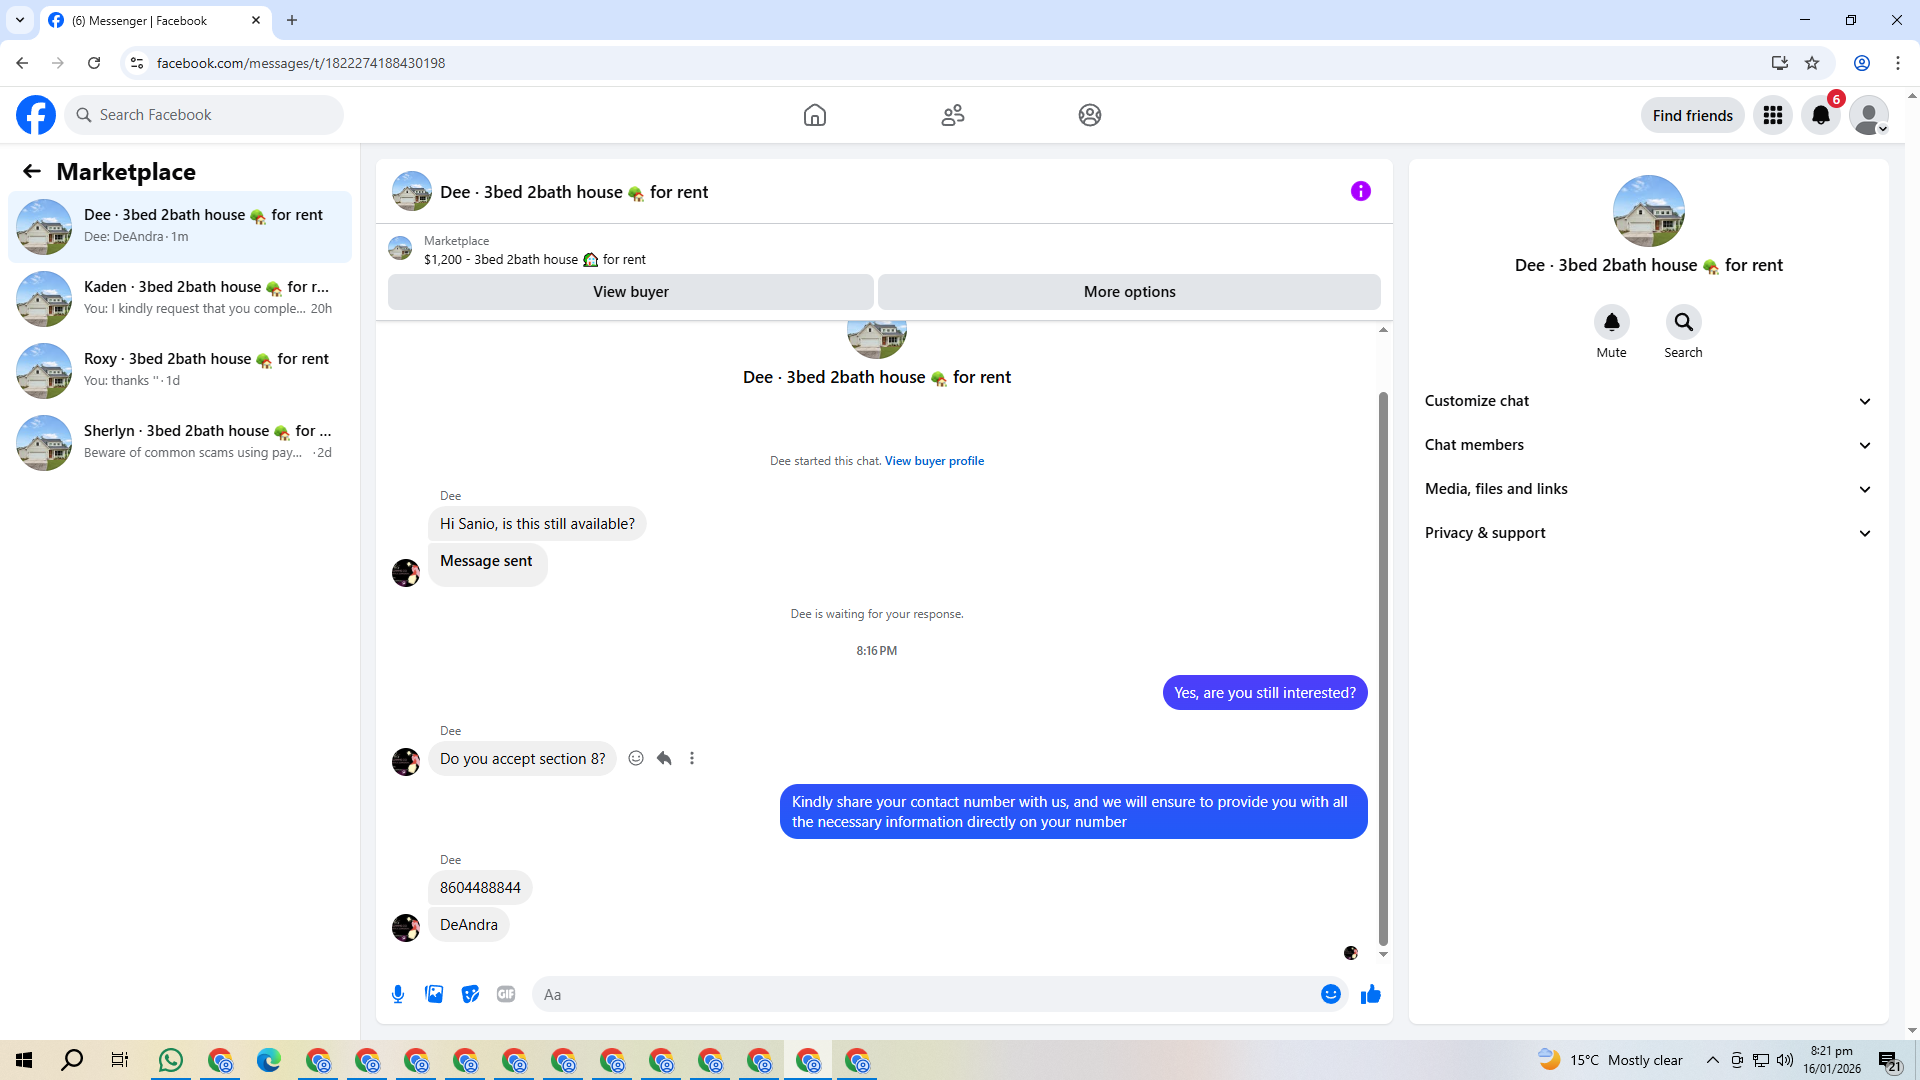
Task: Mute this conversation's notifications
Action: pyautogui.click(x=1611, y=322)
